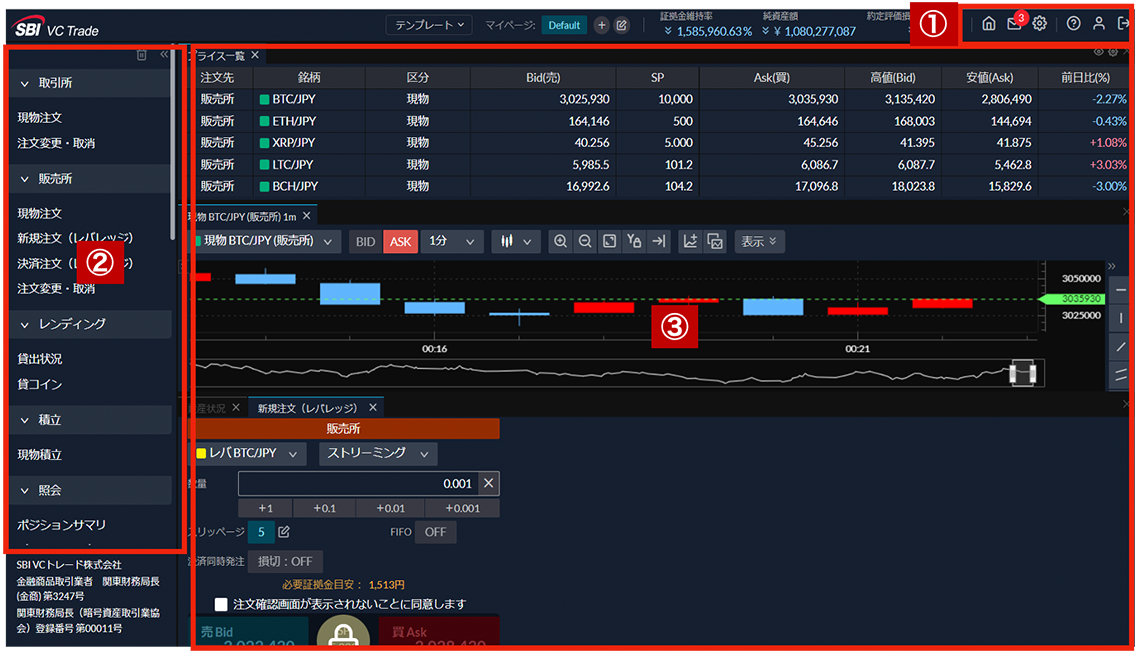Collapse the 取引所 sidebar section

pyautogui.click(x=90, y=83)
